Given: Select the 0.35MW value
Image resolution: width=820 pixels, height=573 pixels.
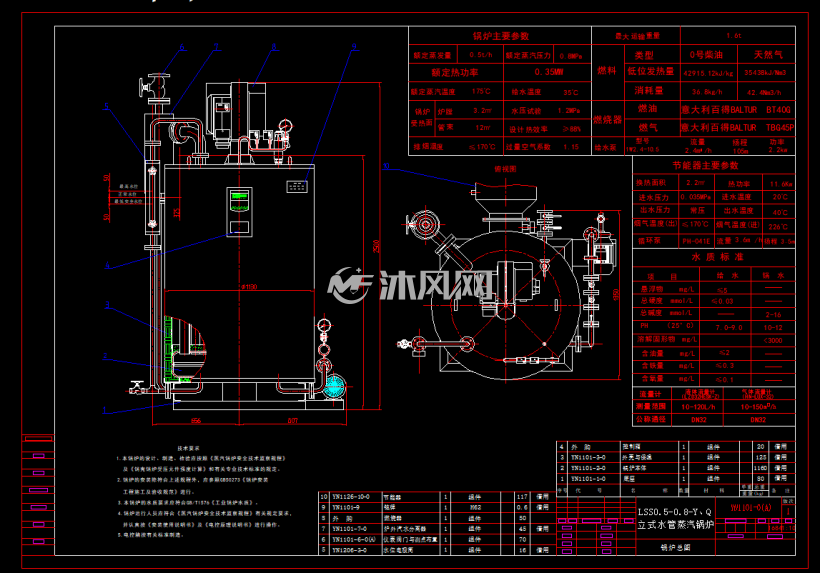Looking at the screenshot, I should 548,72.
